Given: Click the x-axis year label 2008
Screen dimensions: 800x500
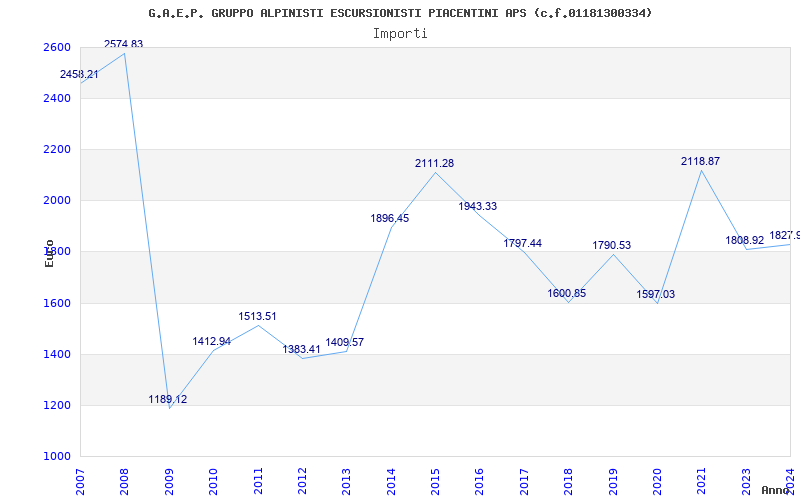Looking at the screenshot, I should pyautogui.click(x=124, y=481).
